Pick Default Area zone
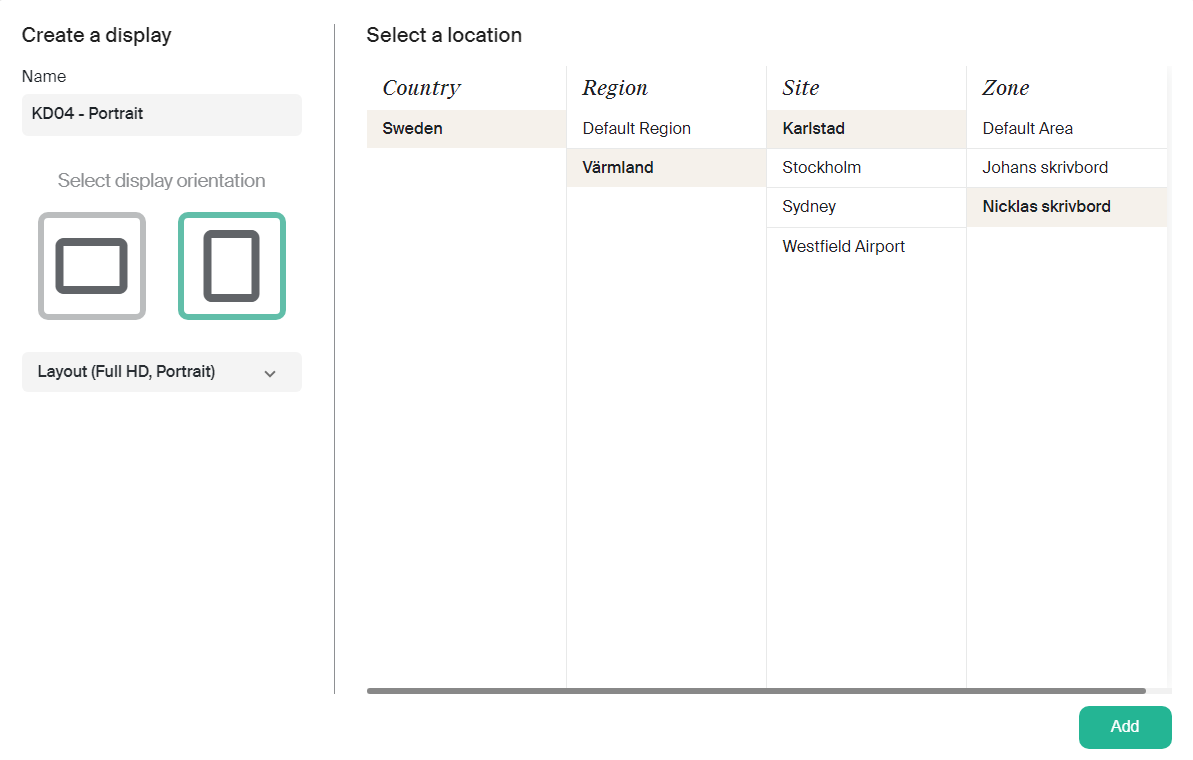 point(1067,129)
